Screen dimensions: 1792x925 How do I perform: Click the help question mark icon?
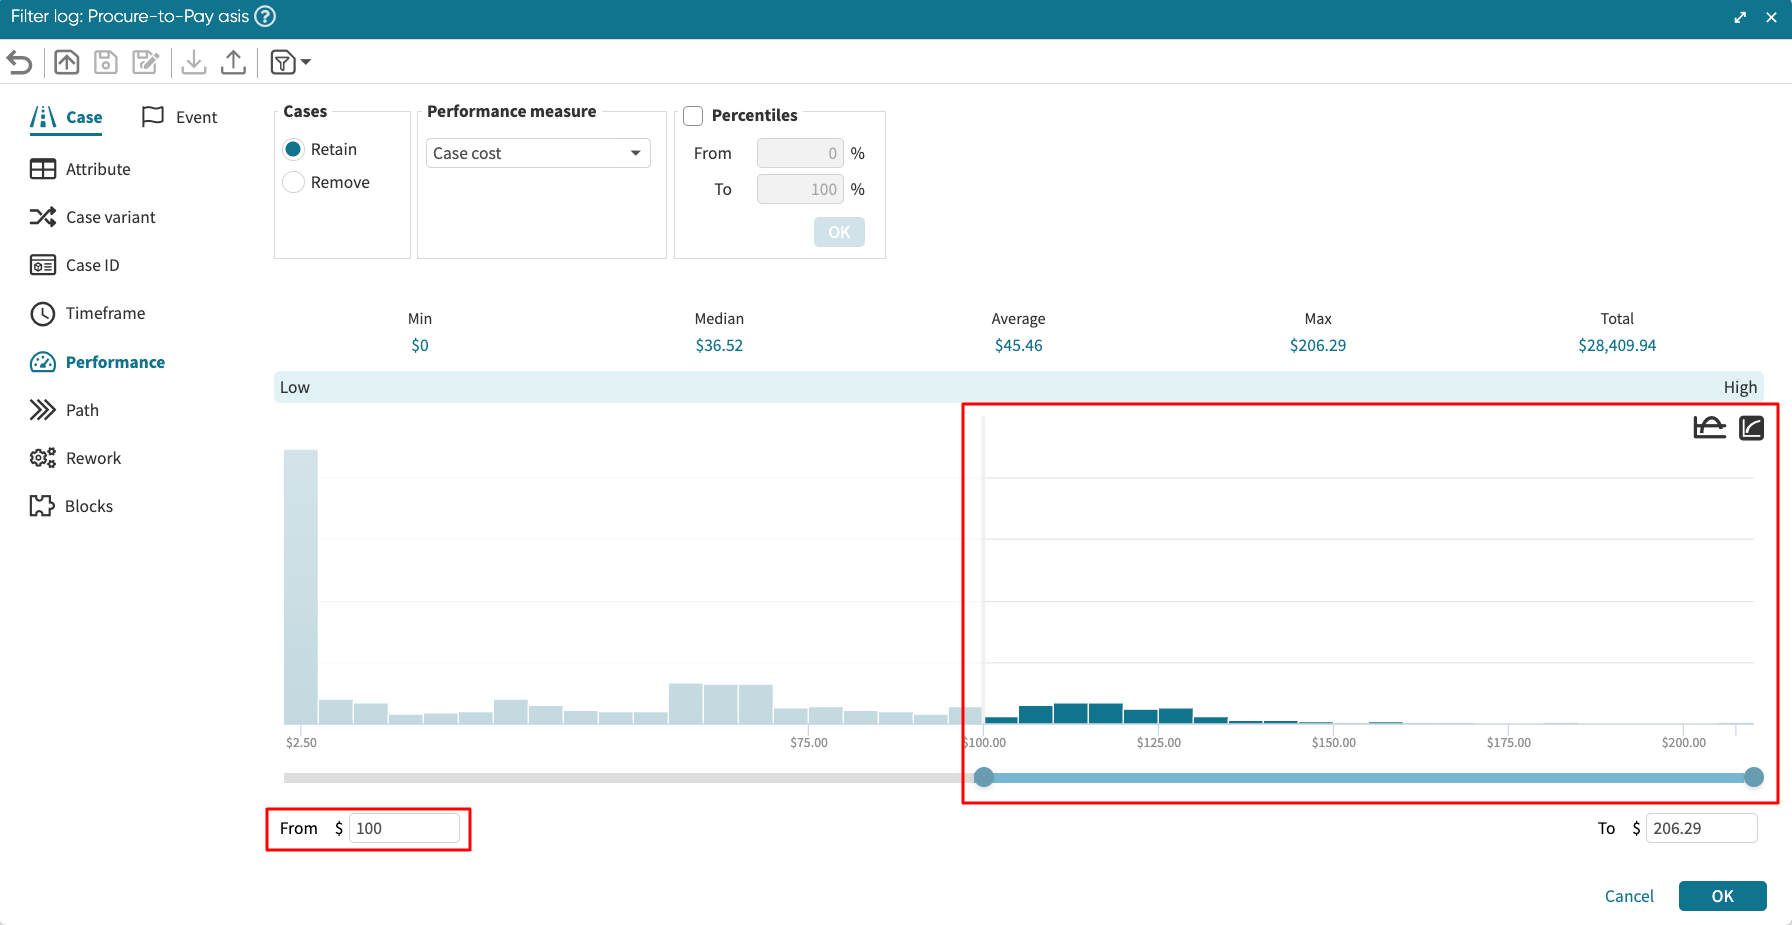coord(265,16)
